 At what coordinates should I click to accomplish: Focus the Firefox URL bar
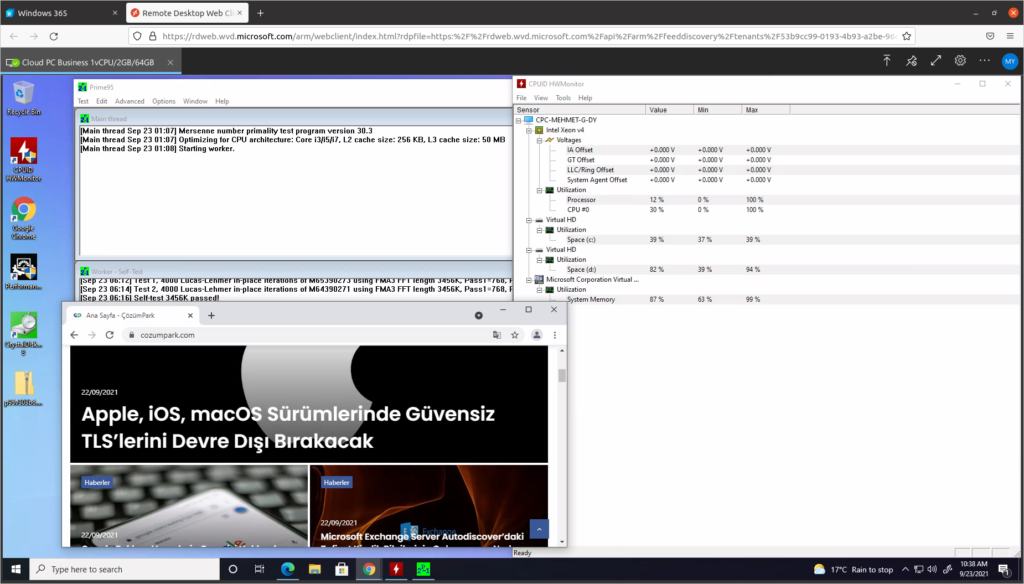[521, 37]
